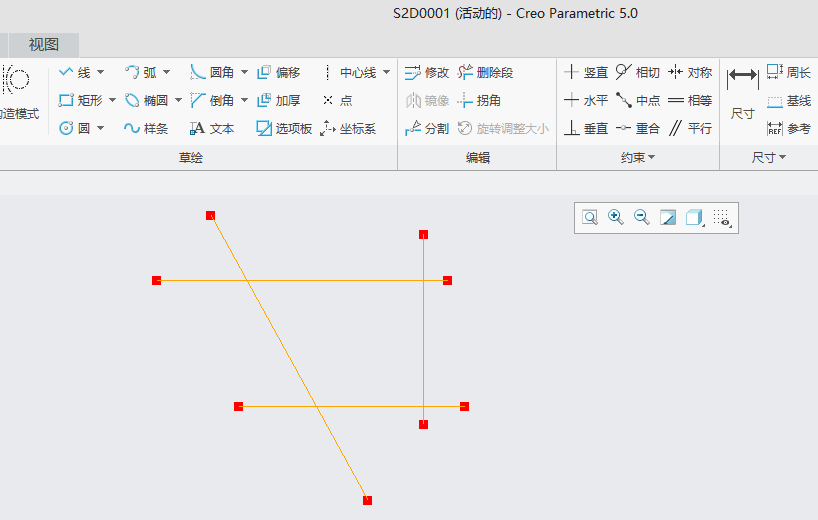Apply the 相切 (Tangent) constraint
818x520 pixels.
(x=637, y=72)
